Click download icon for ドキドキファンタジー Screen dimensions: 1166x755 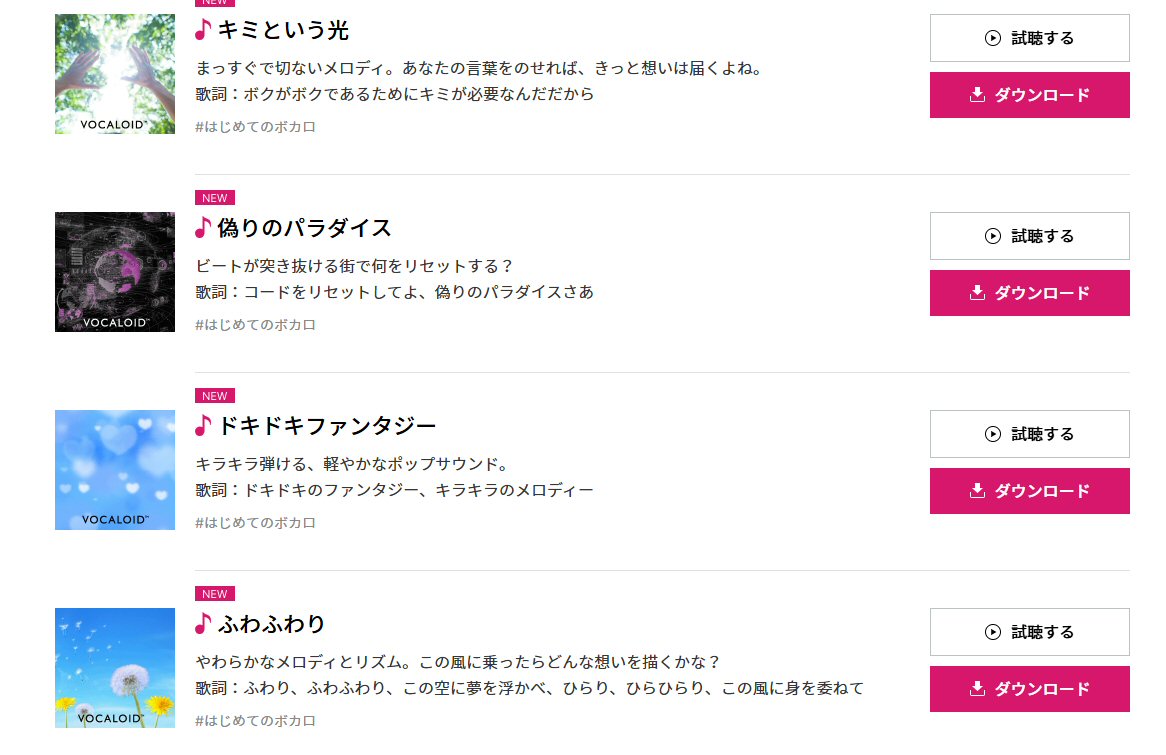pyautogui.click(x=978, y=491)
